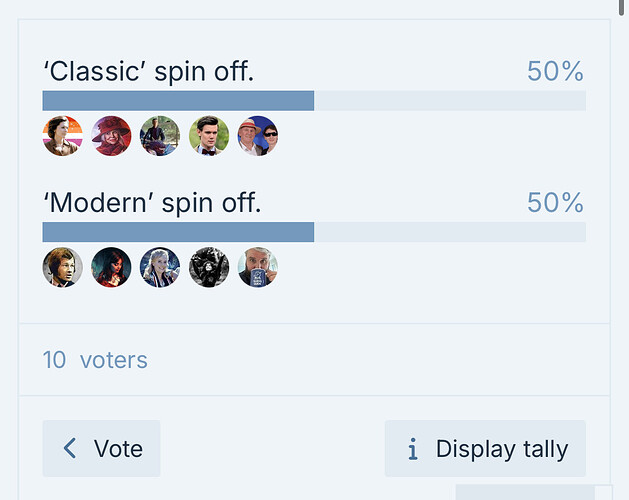Select the dark avatar of a woman in red

click(111, 267)
